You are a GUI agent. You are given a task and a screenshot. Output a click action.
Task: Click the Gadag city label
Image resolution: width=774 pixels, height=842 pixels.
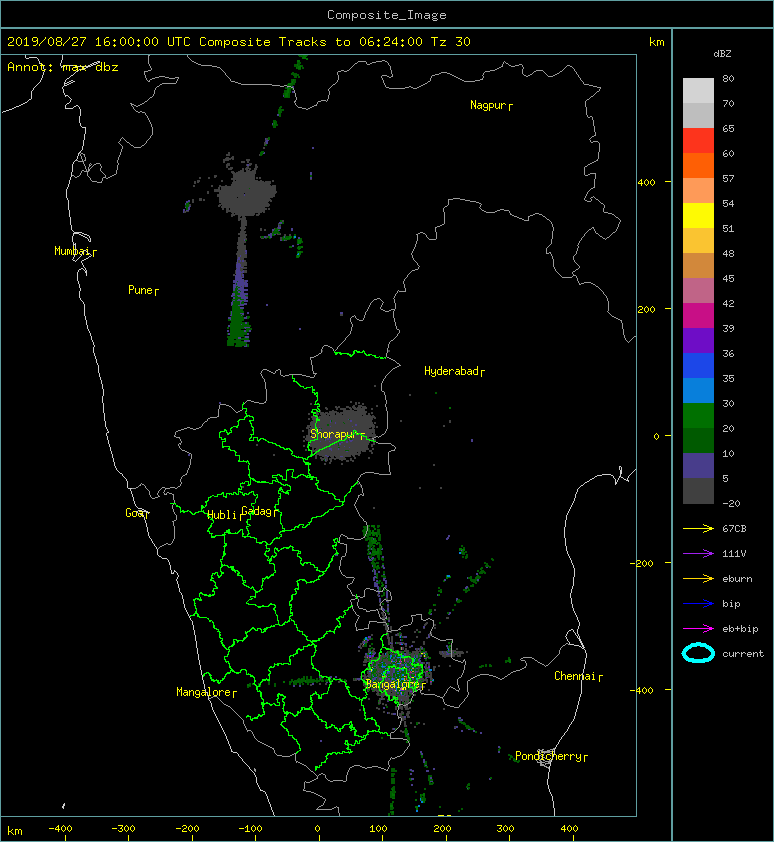[257, 511]
